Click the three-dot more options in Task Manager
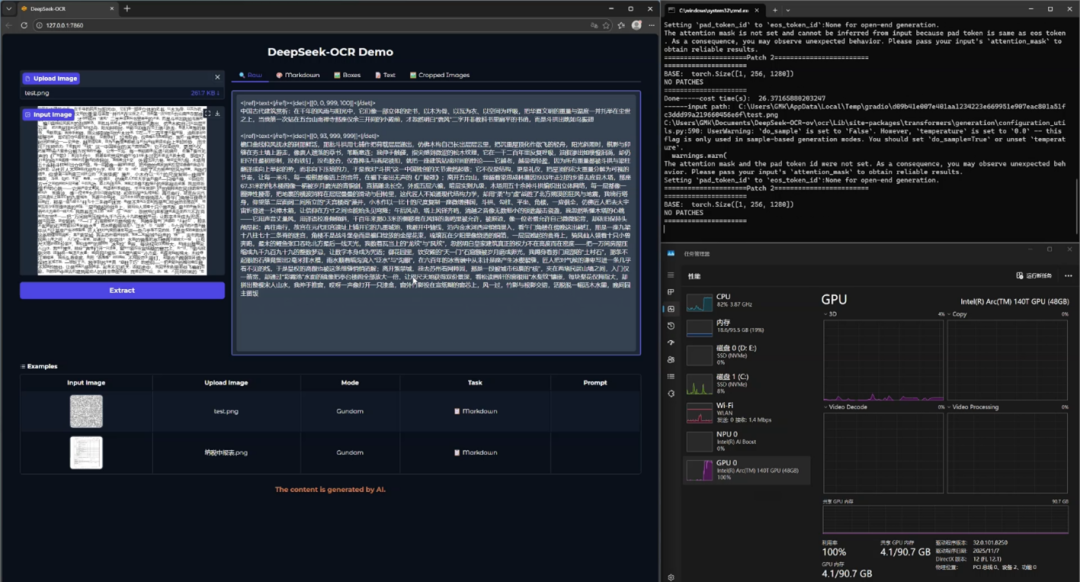 click(1068, 276)
